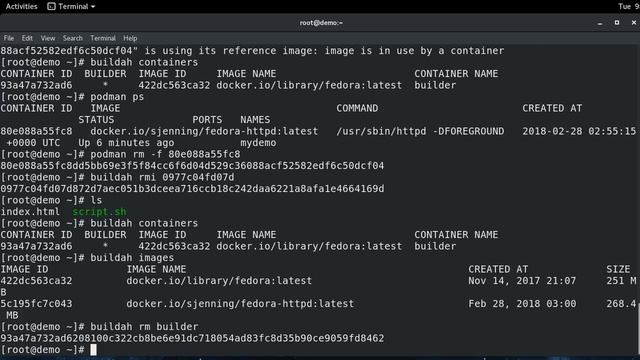Screen dimensions: 640x360
Task: Click the 'PORTS' column header
Action: point(207,120)
